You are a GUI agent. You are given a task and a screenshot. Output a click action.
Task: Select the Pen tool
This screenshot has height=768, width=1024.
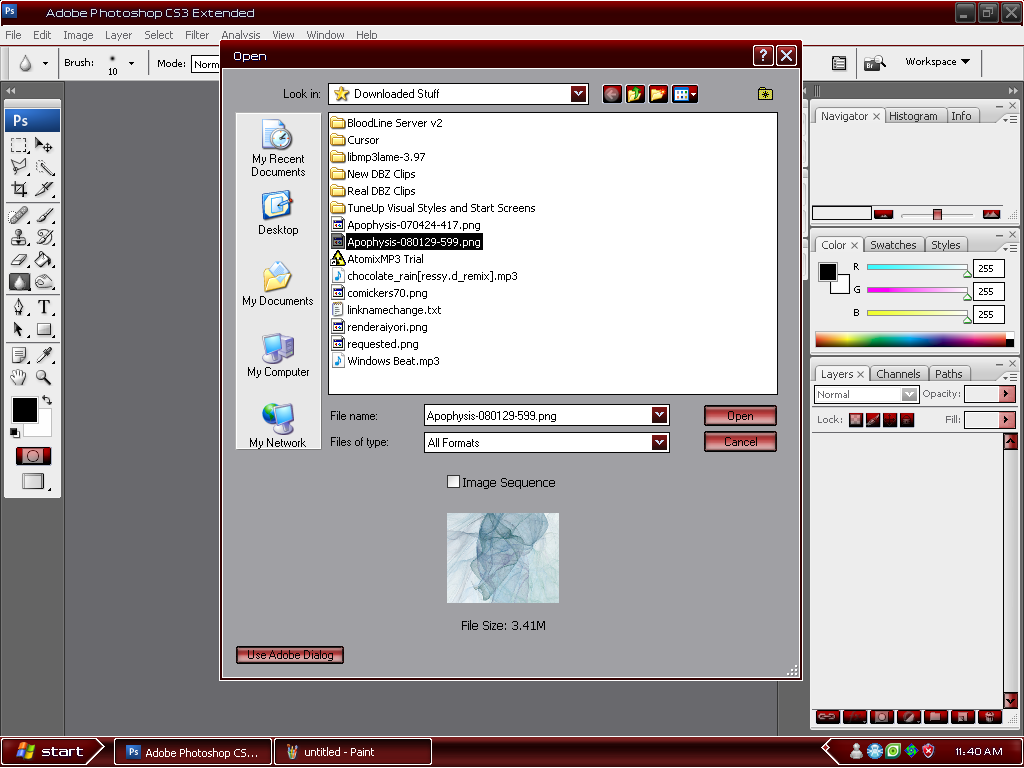(x=19, y=307)
